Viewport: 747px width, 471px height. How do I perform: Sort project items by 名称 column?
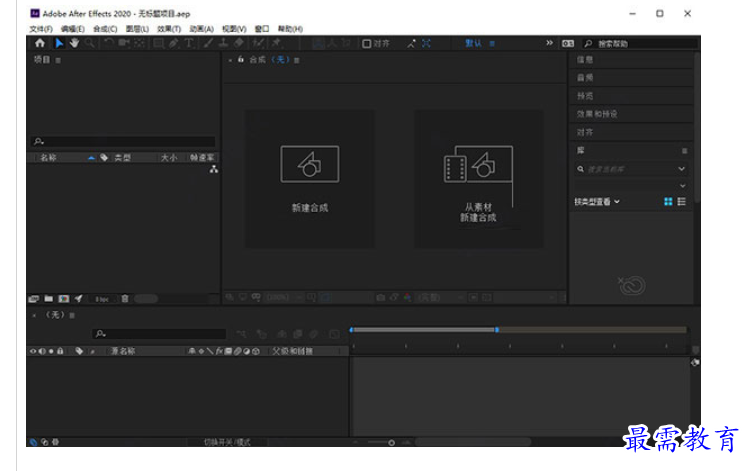click(48, 158)
